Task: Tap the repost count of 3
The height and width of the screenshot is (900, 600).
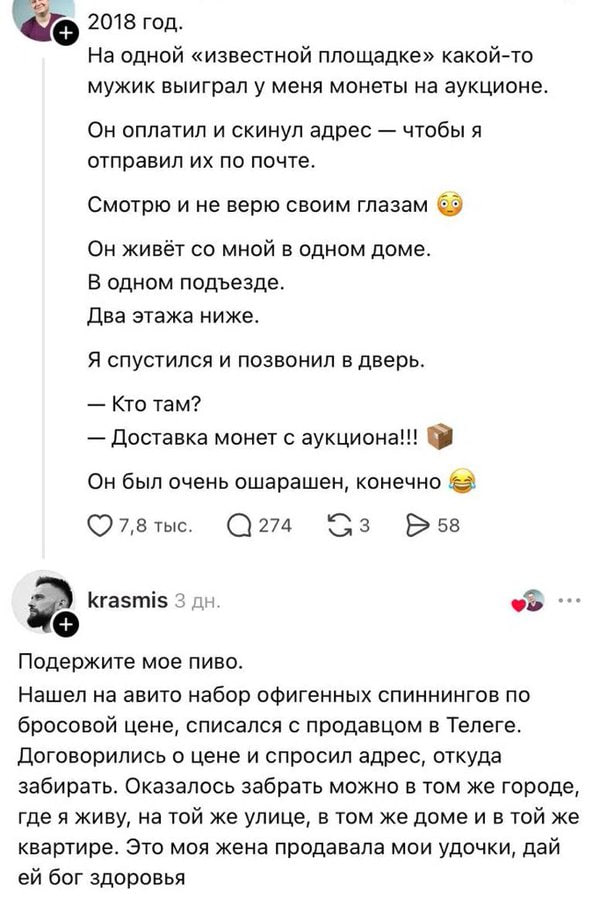Action: [364, 526]
